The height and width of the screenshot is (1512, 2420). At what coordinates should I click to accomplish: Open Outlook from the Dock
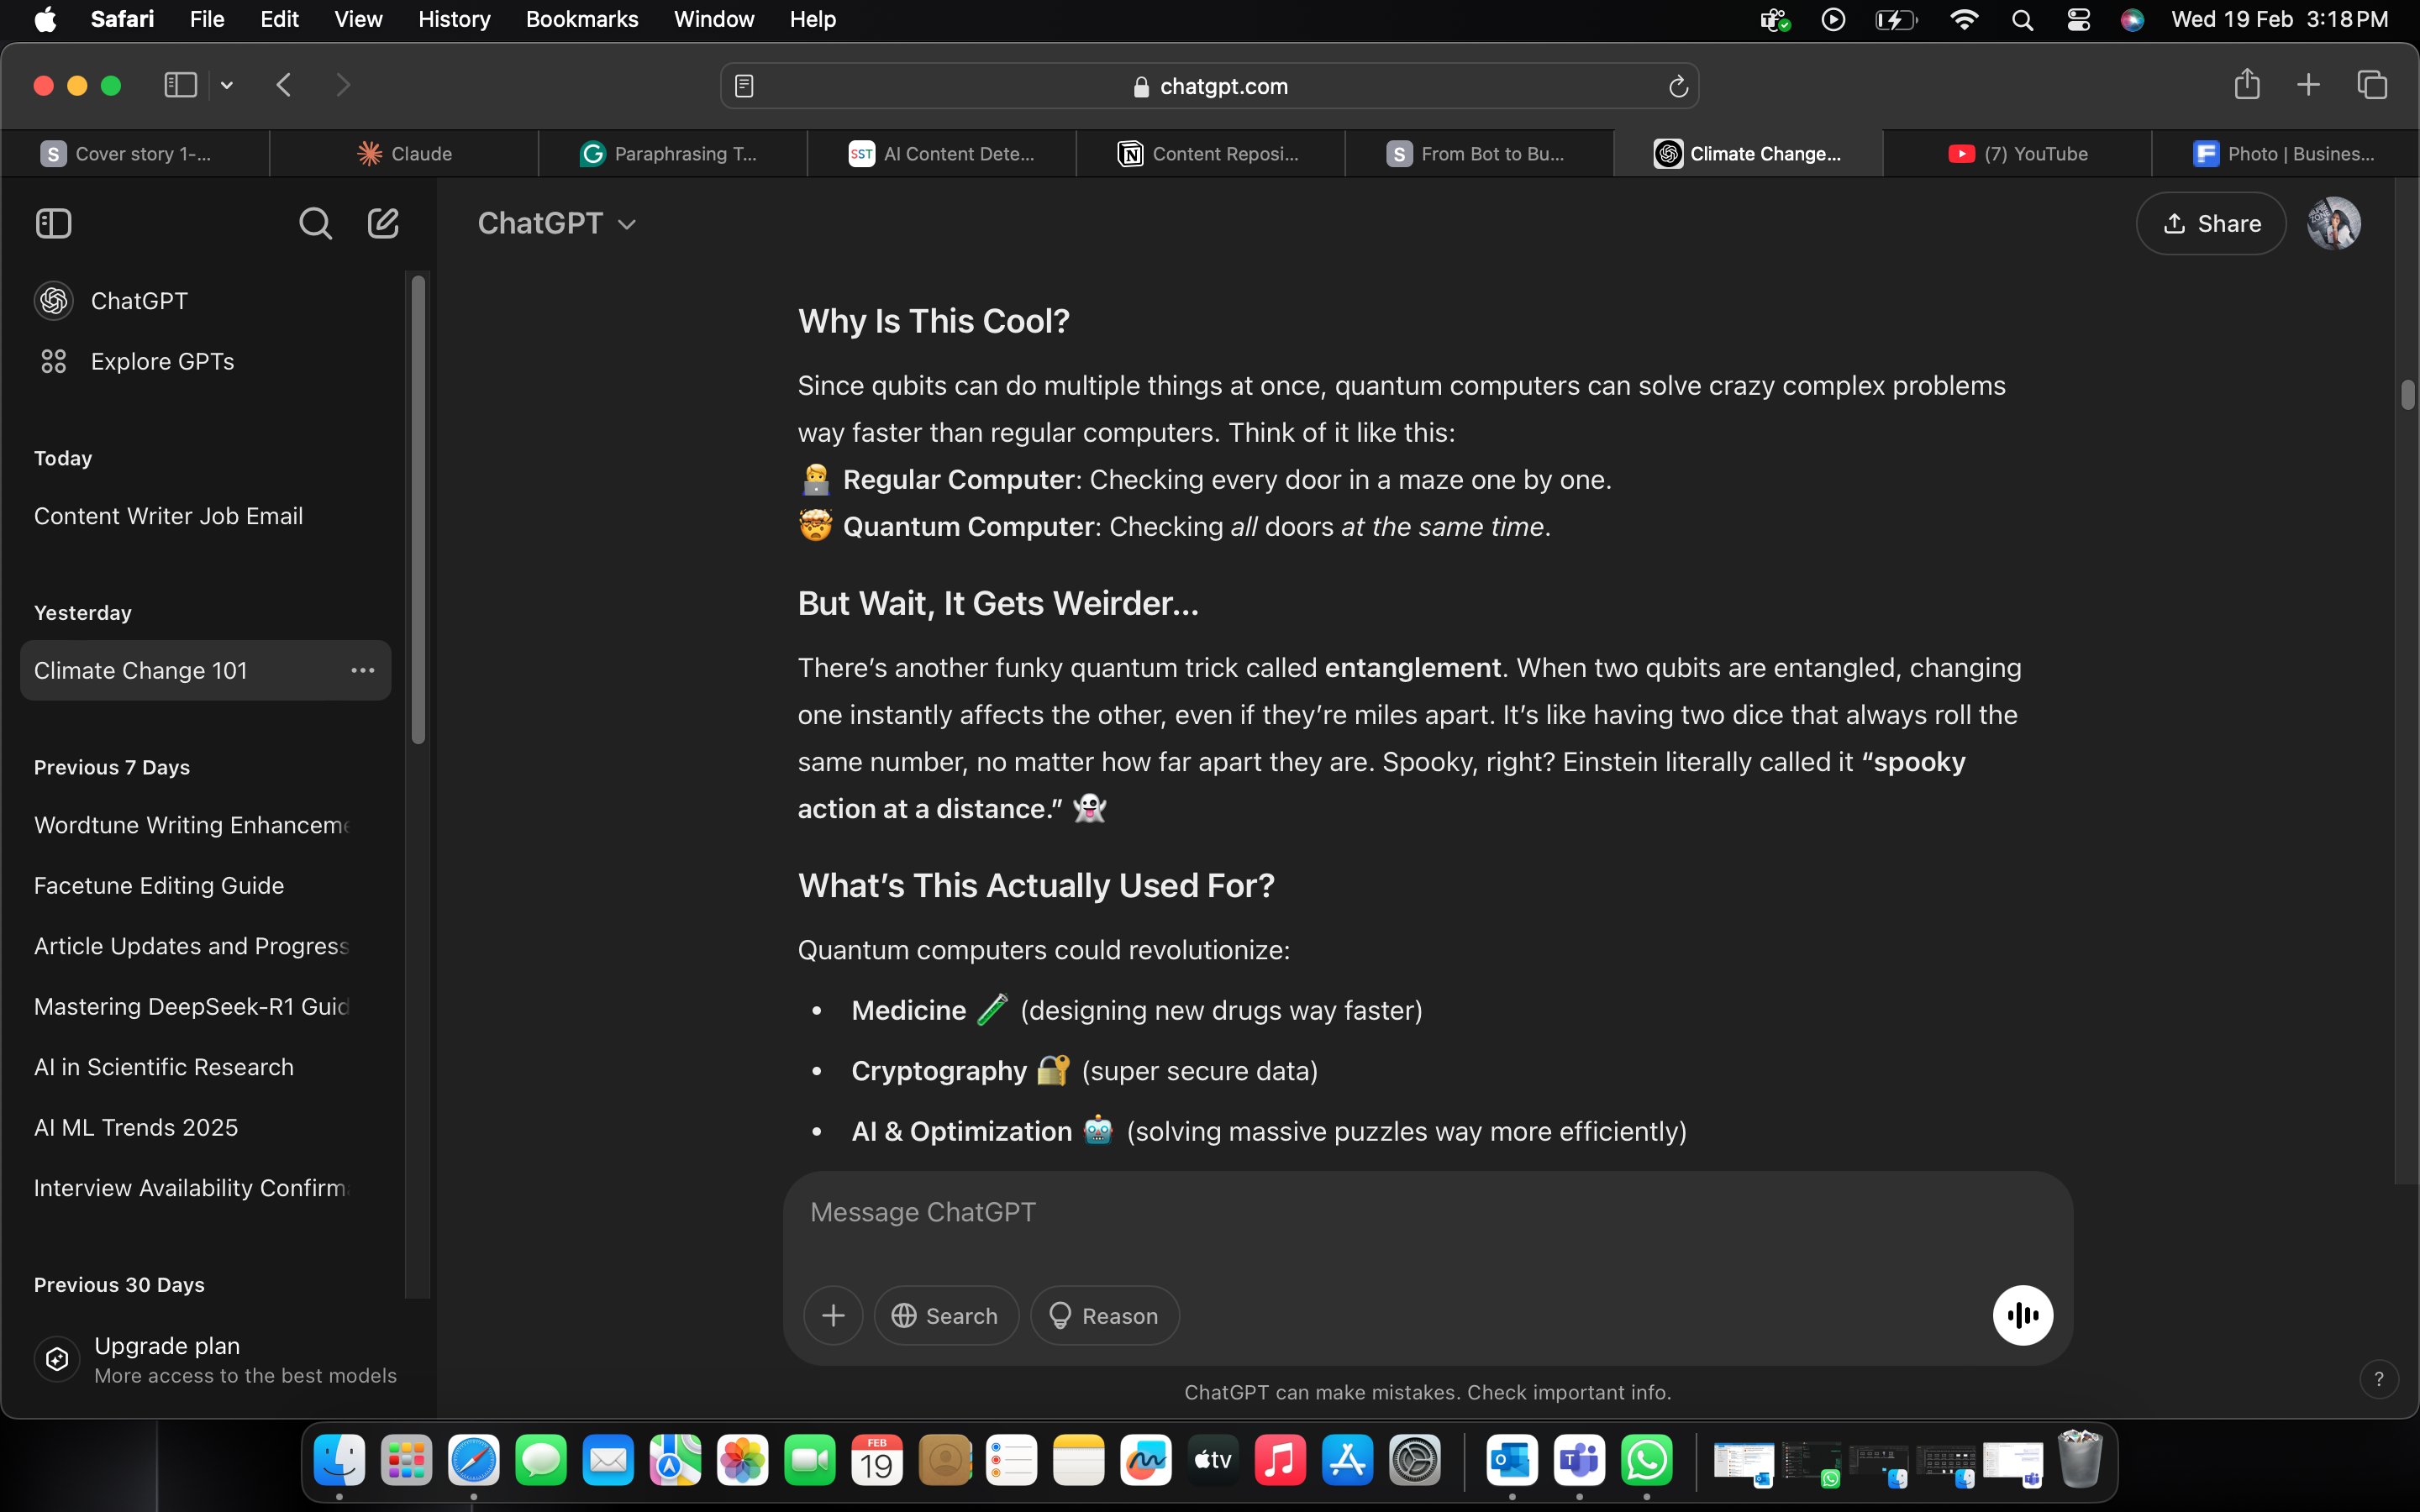tap(1512, 1461)
